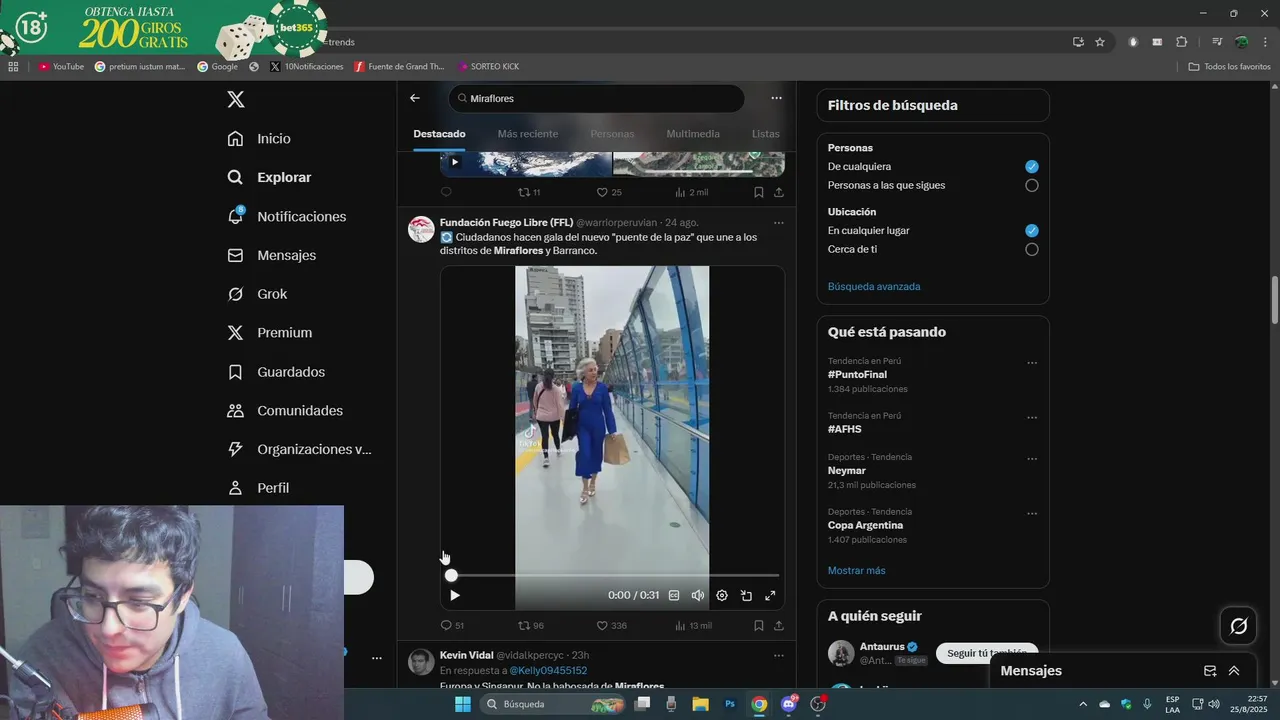Open the Copa Argentina trend
This screenshot has width=1280, height=720.
(x=865, y=525)
